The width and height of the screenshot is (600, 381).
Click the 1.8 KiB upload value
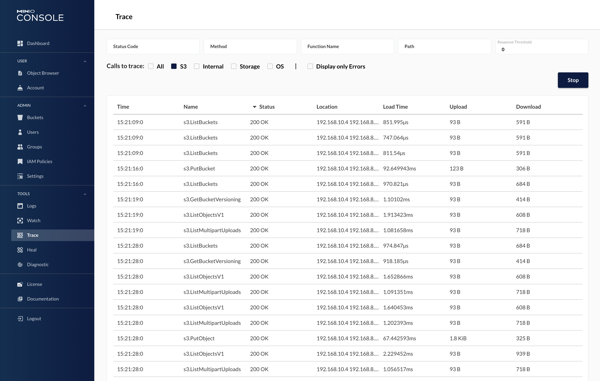(x=458, y=338)
